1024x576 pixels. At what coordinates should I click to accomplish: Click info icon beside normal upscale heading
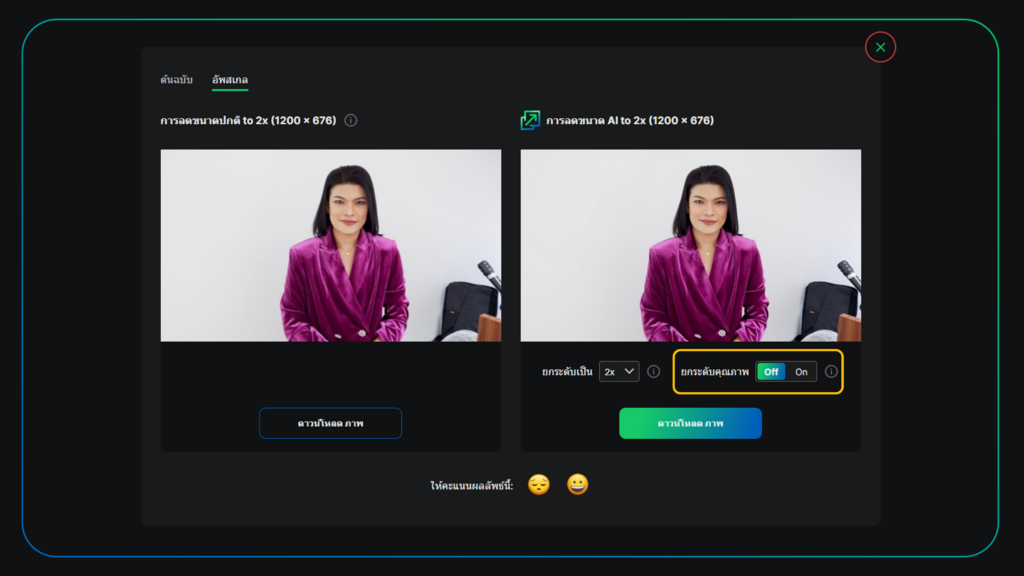coord(351,121)
